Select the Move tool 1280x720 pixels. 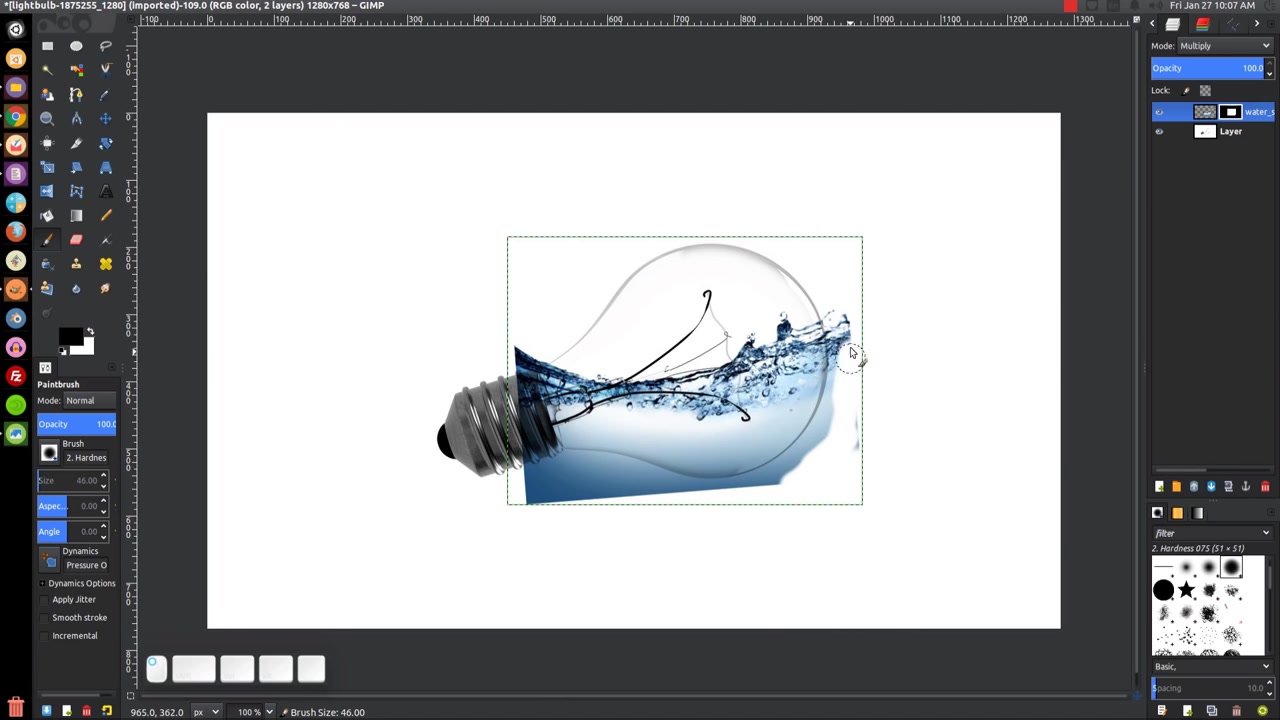pos(105,118)
